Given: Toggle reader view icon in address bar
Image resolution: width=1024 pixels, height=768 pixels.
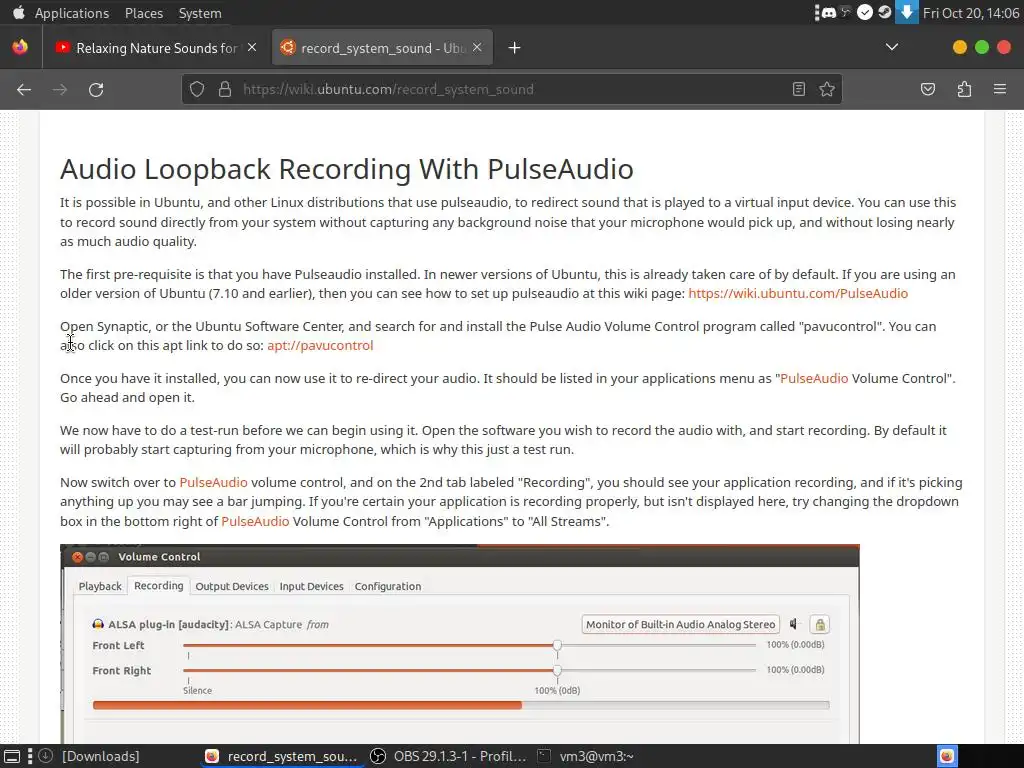Looking at the screenshot, I should (798, 89).
